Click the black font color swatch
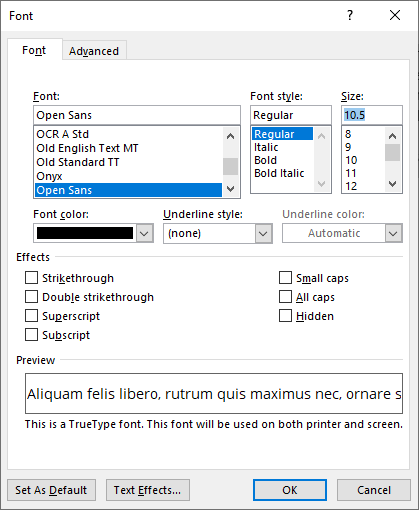419x510 pixels. point(85,233)
